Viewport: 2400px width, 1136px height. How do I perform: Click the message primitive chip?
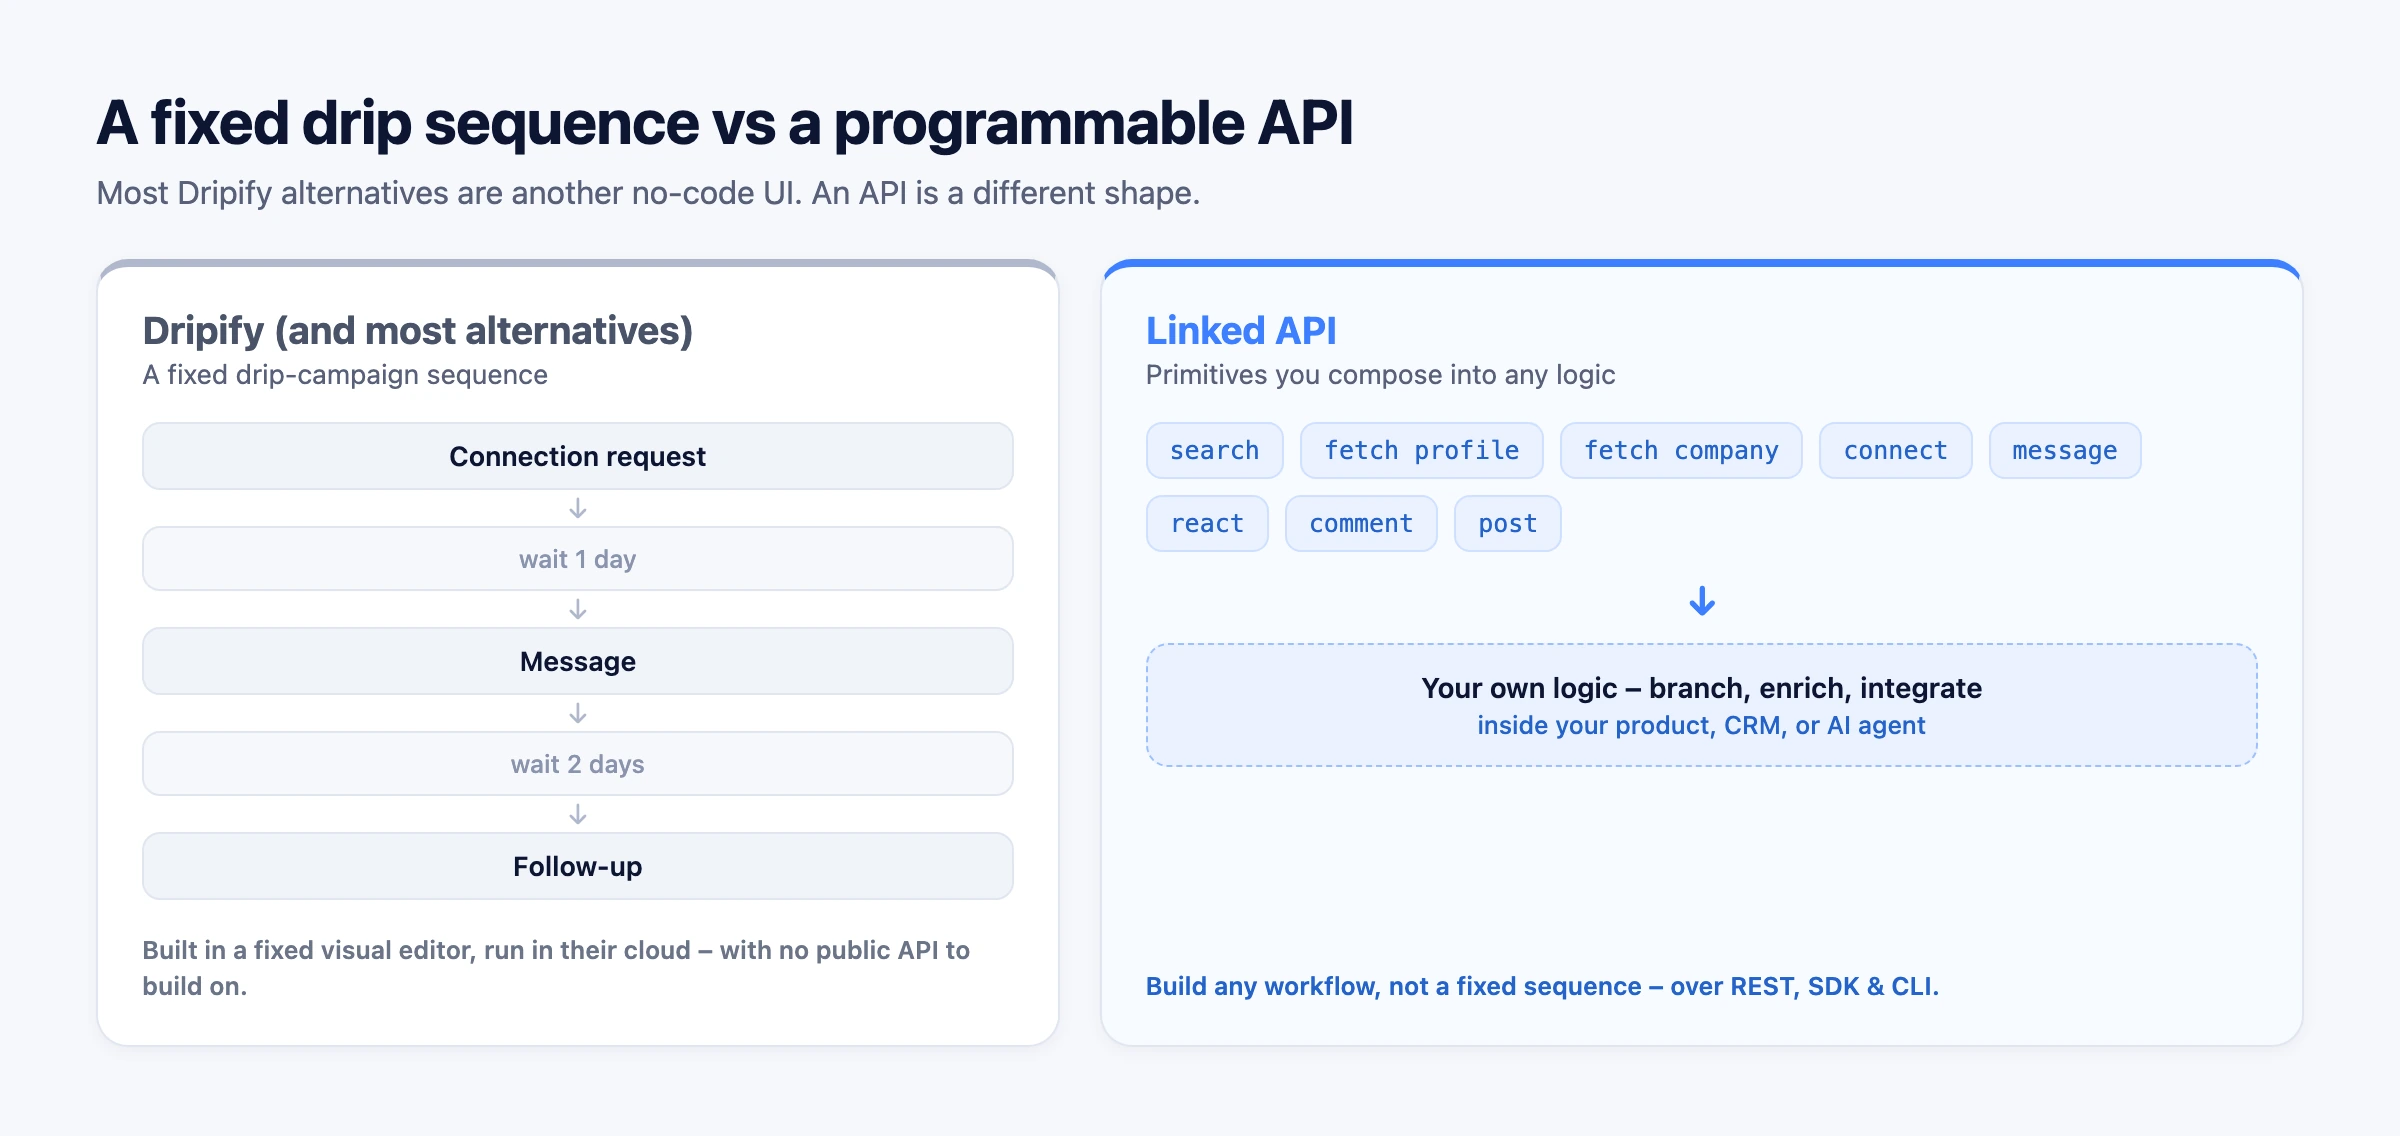coord(2065,451)
